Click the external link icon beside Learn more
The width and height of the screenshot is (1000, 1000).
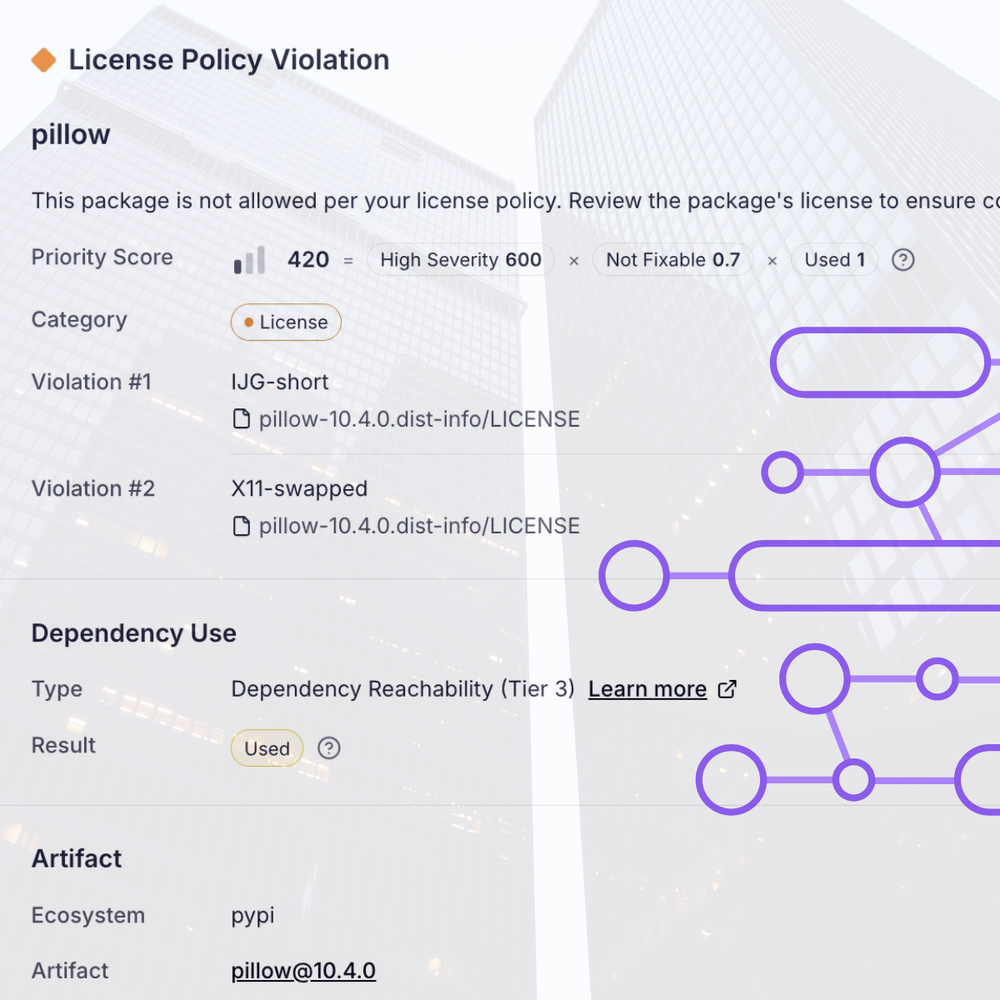[x=727, y=689]
